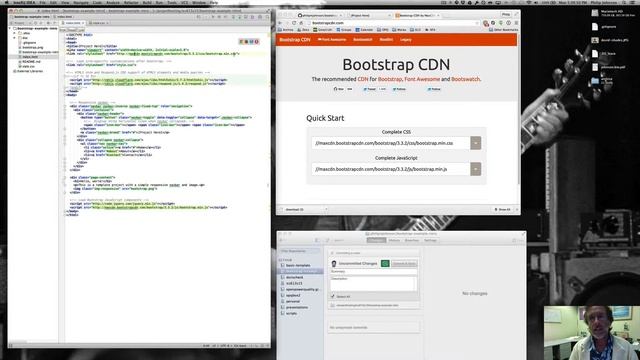640x360 pixels.
Task: Expand External Libraries in project tree
Action: pos(28,71)
